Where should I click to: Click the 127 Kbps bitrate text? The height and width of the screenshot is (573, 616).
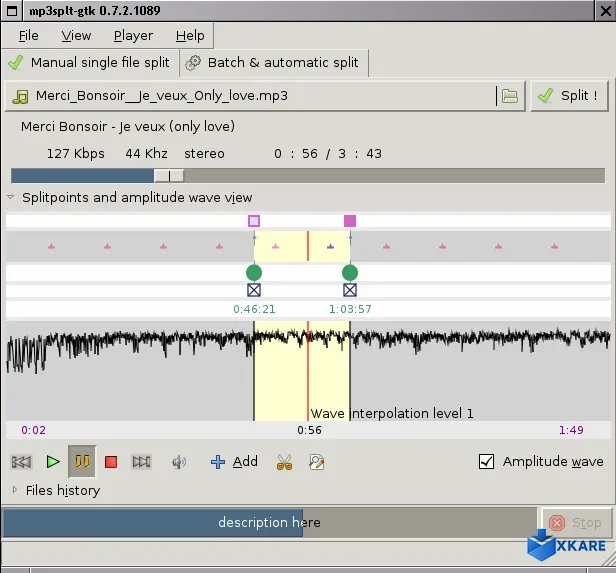pos(75,154)
